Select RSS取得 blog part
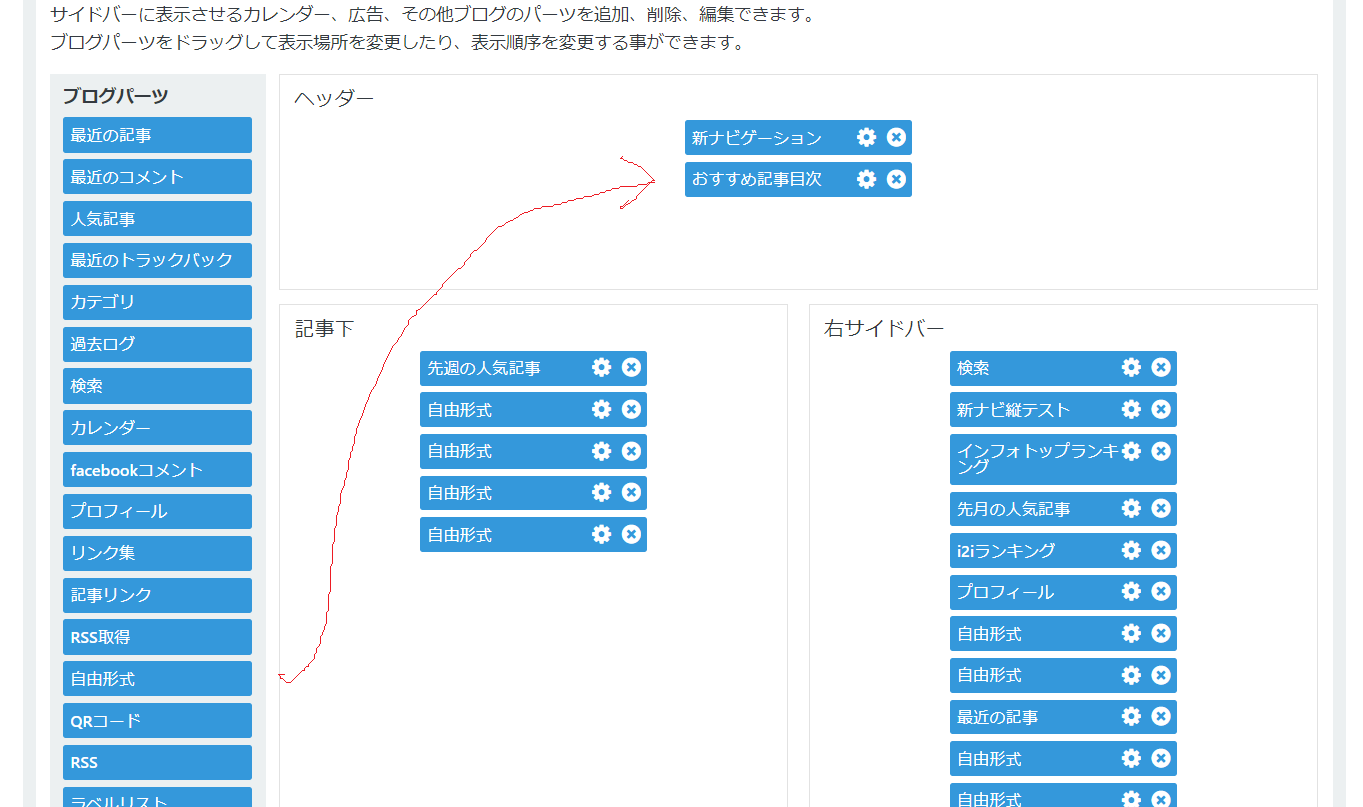 tap(157, 637)
